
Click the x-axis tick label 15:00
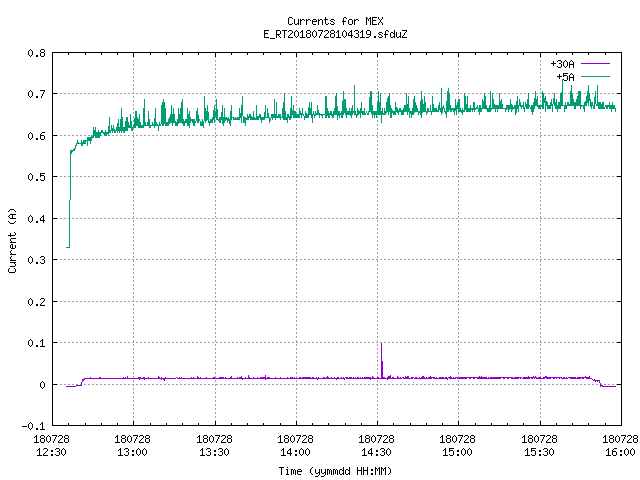click(x=458, y=452)
